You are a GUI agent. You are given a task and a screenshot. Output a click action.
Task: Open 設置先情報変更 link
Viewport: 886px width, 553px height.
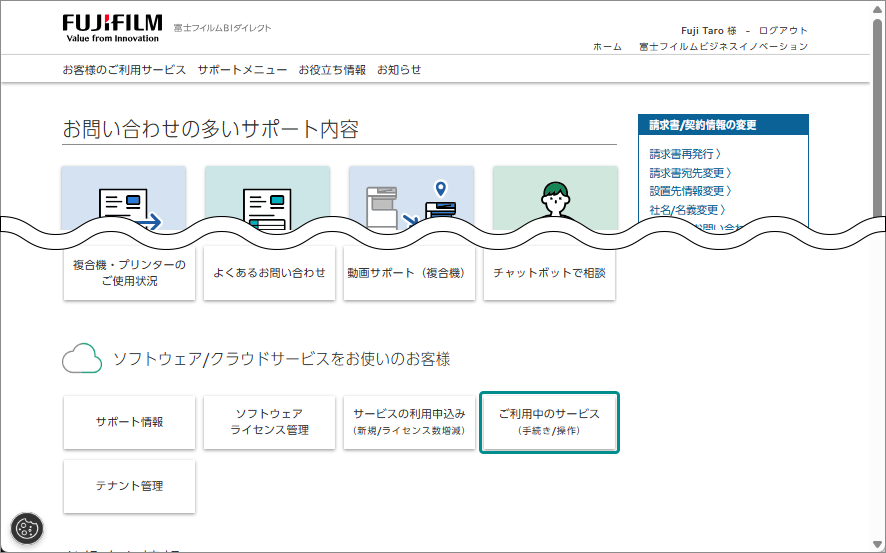690,191
